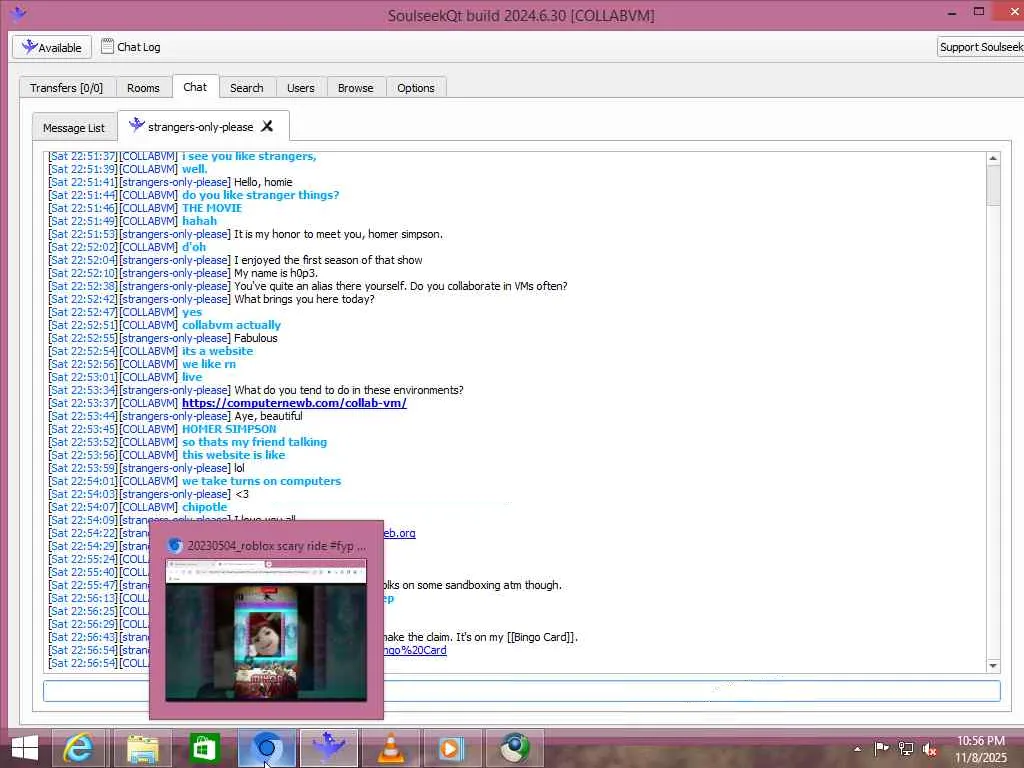Click message 'THE MOVIE'
This screenshot has width=1024, height=768.
tap(212, 208)
